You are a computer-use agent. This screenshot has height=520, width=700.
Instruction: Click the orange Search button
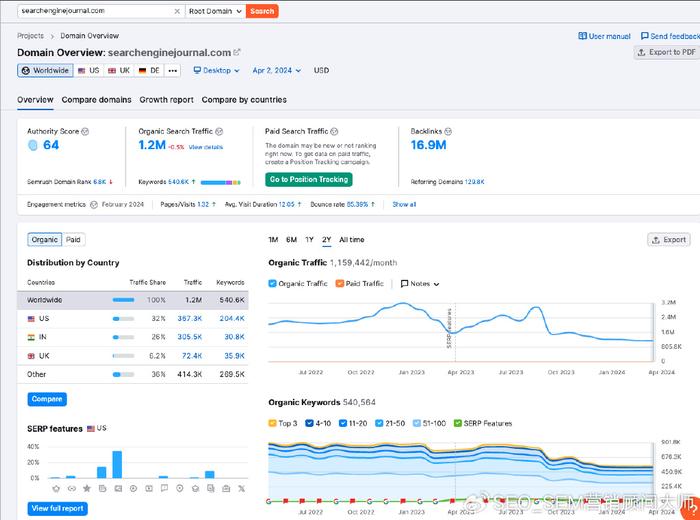(x=262, y=11)
